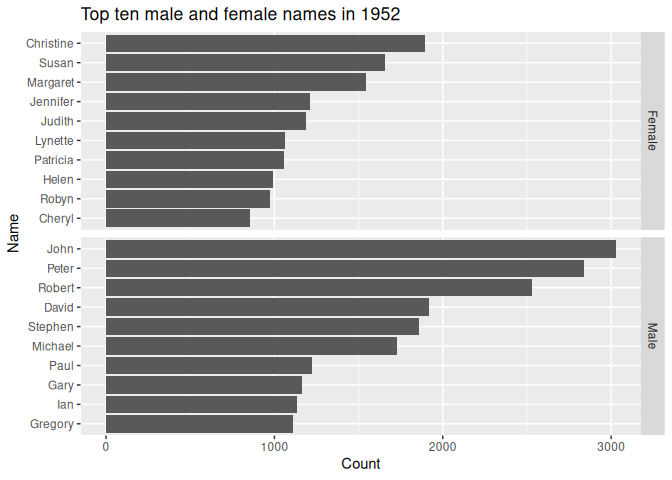Click the chart title text

click(241, 14)
